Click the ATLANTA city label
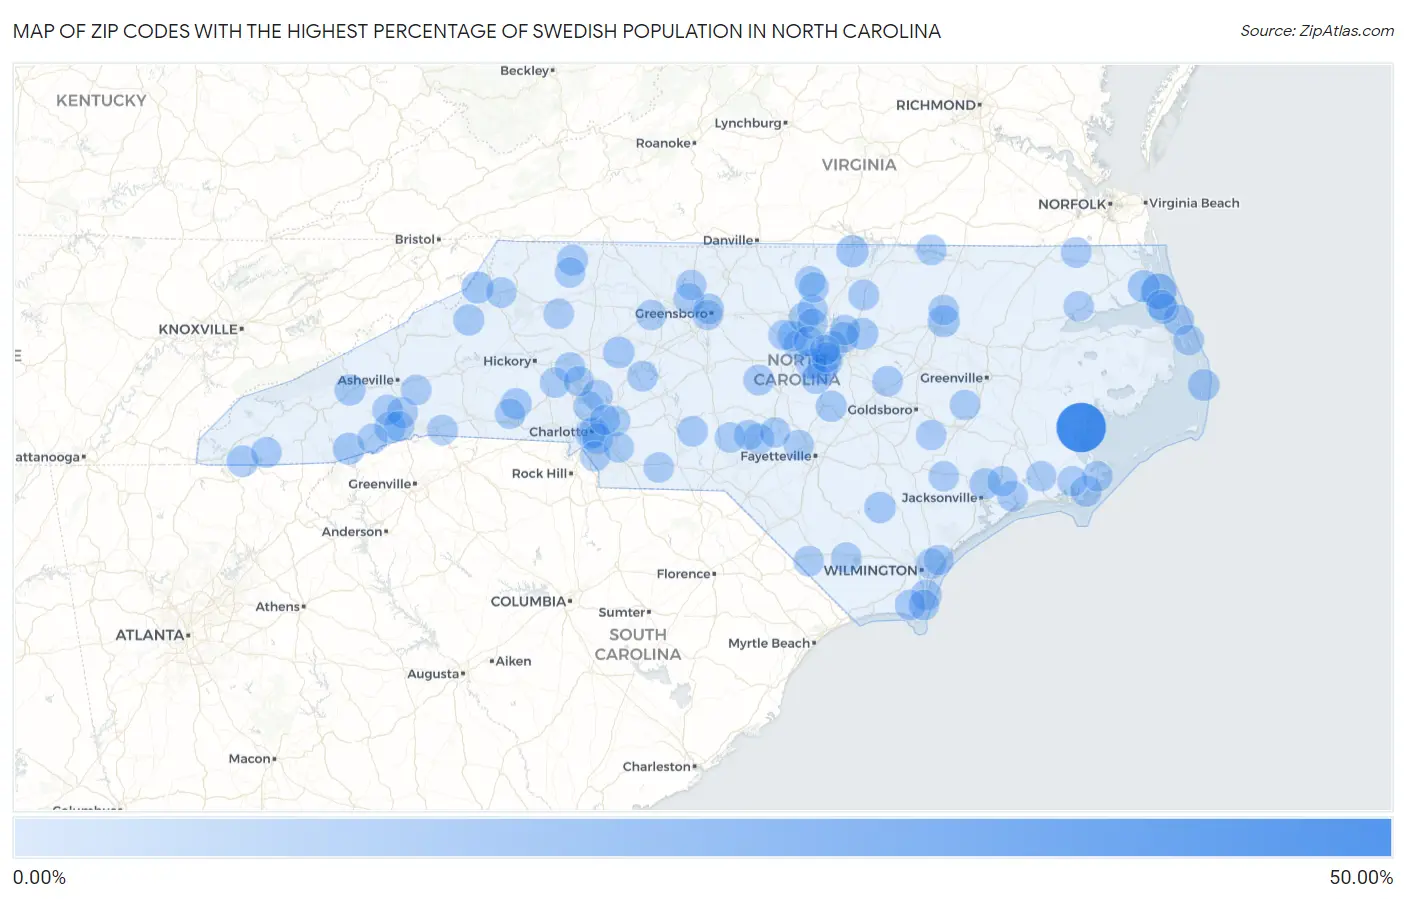 point(150,635)
